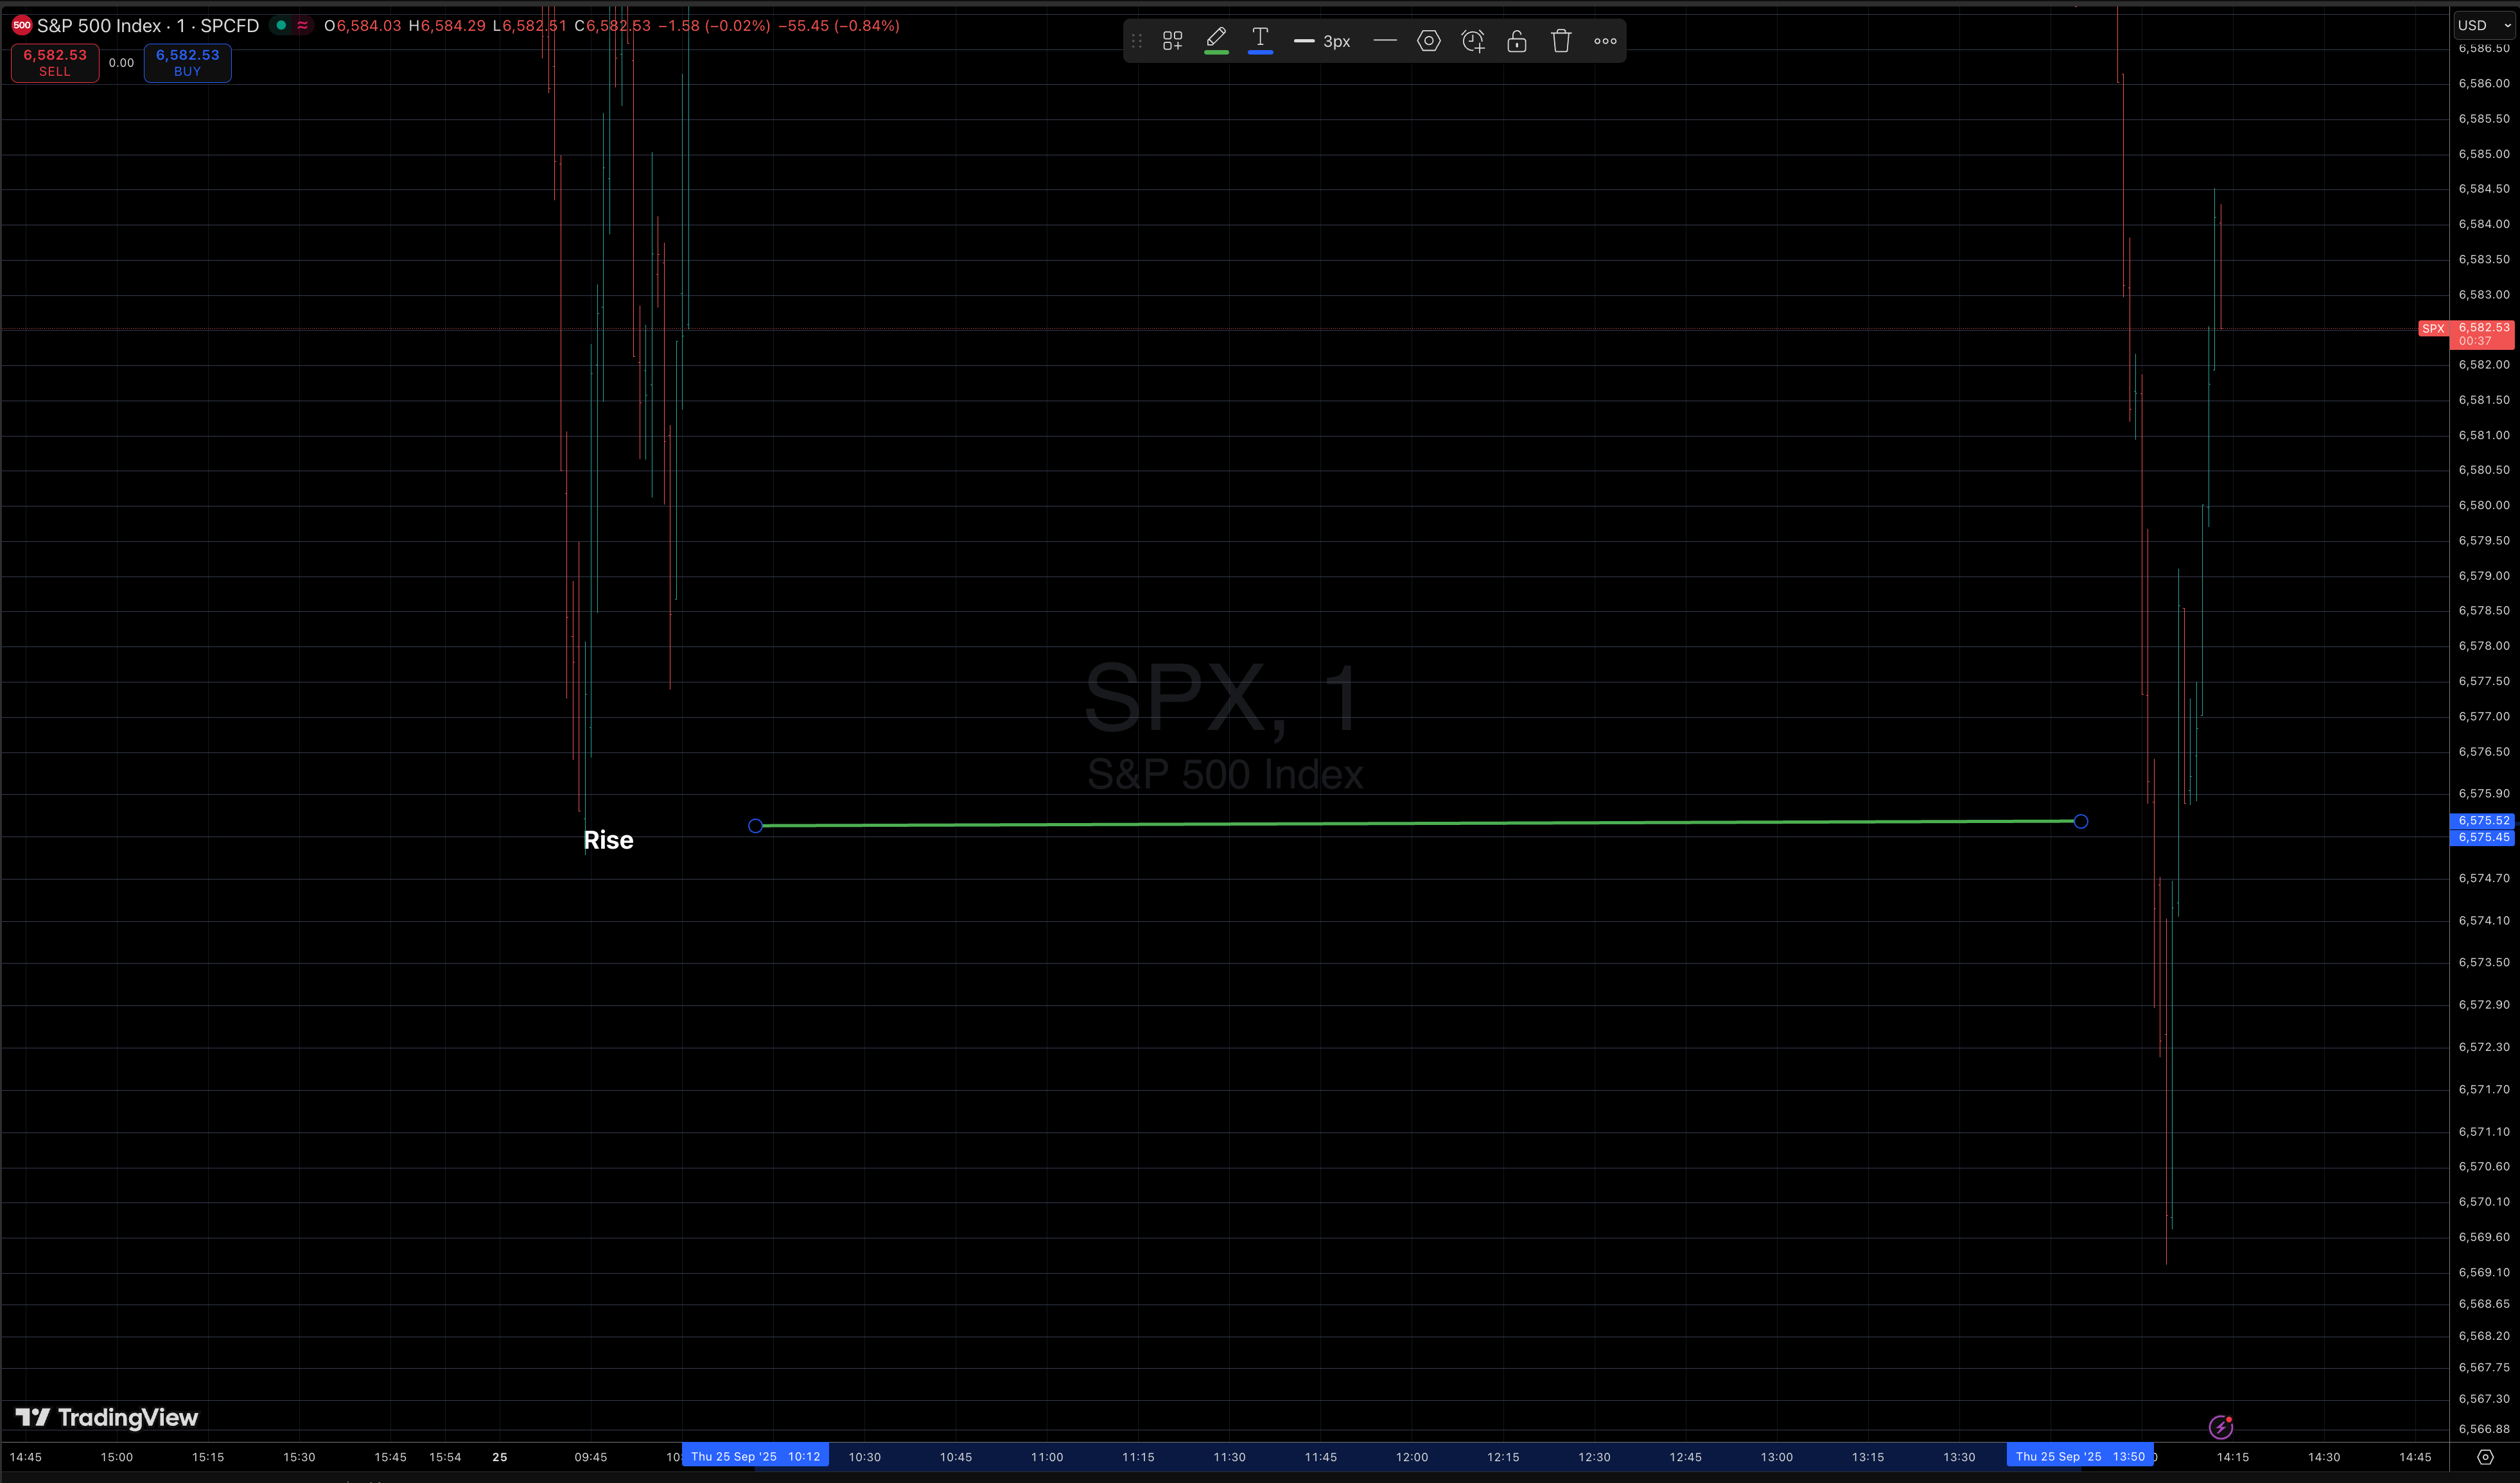Click the left endpoint of trend line
This screenshot has width=2520, height=1483.
[755, 826]
